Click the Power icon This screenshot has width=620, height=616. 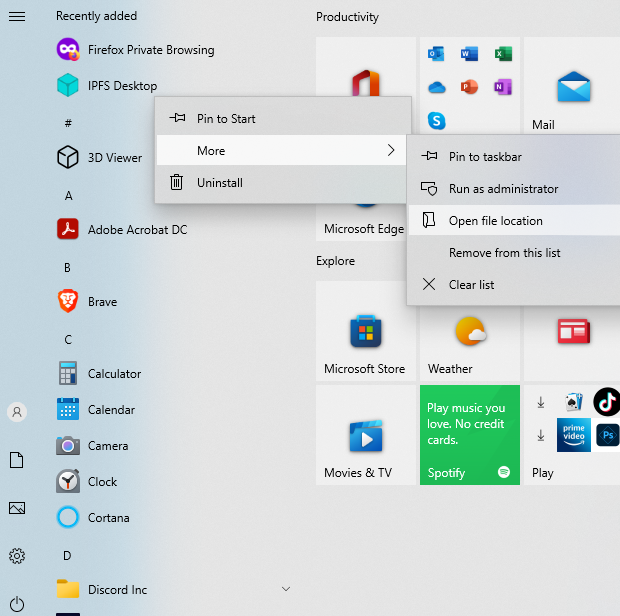point(17,605)
